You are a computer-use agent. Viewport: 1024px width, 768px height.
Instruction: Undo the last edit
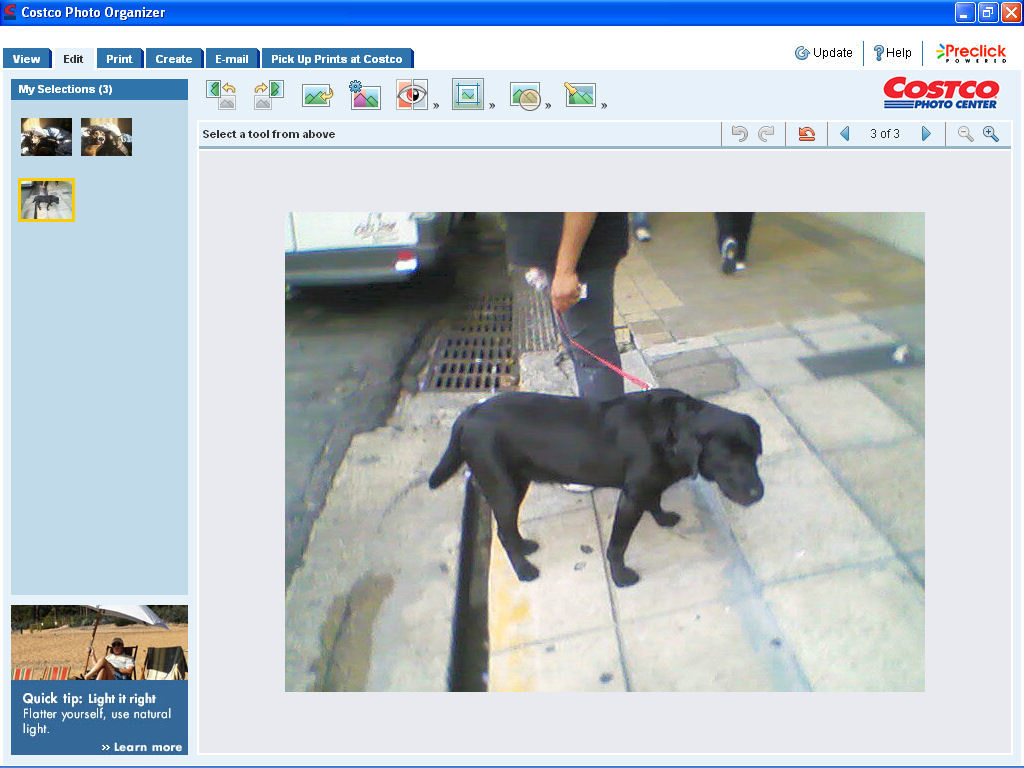pyautogui.click(x=740, y=134)
